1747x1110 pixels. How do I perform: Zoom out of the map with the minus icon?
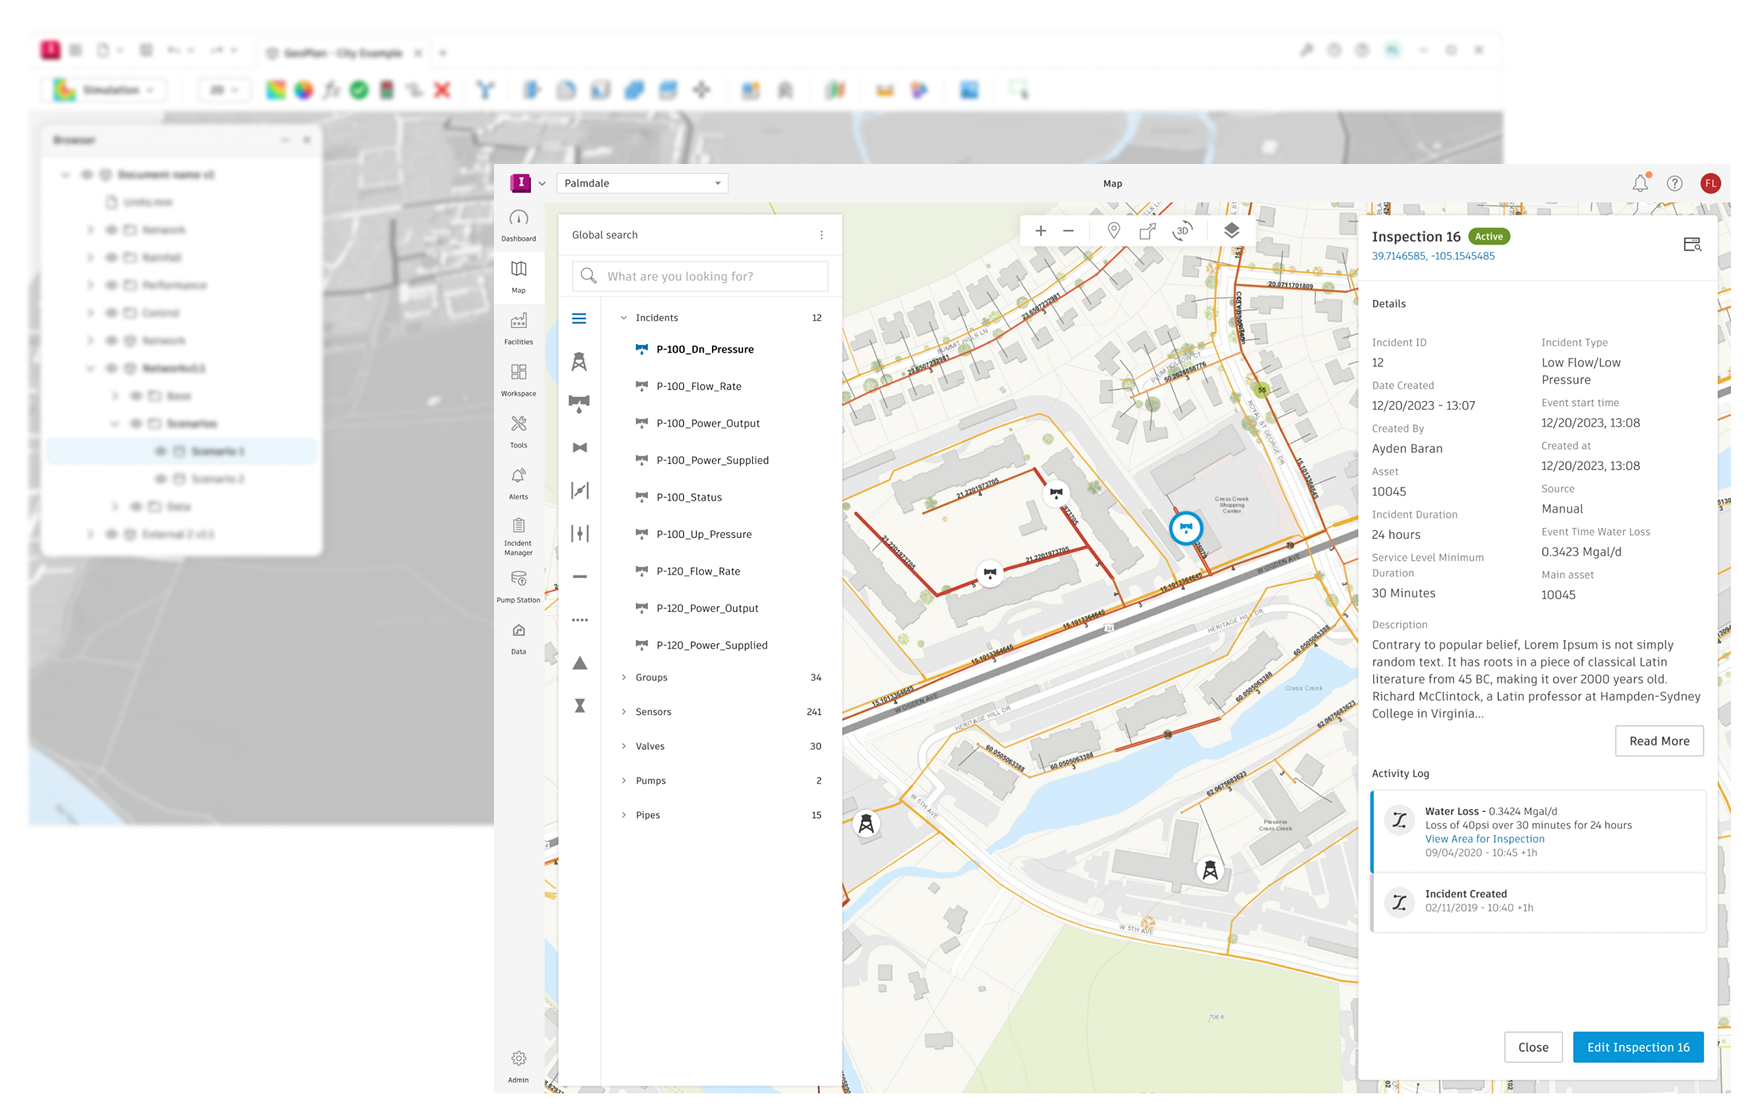pyautogui.click(x=1069, y=231)
